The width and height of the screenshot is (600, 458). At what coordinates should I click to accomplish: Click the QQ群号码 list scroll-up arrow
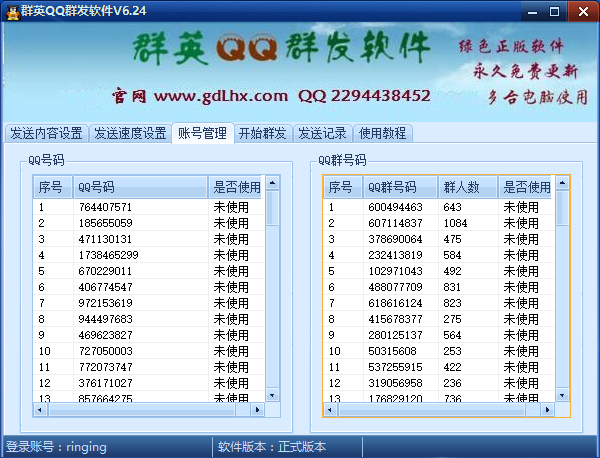562,183
